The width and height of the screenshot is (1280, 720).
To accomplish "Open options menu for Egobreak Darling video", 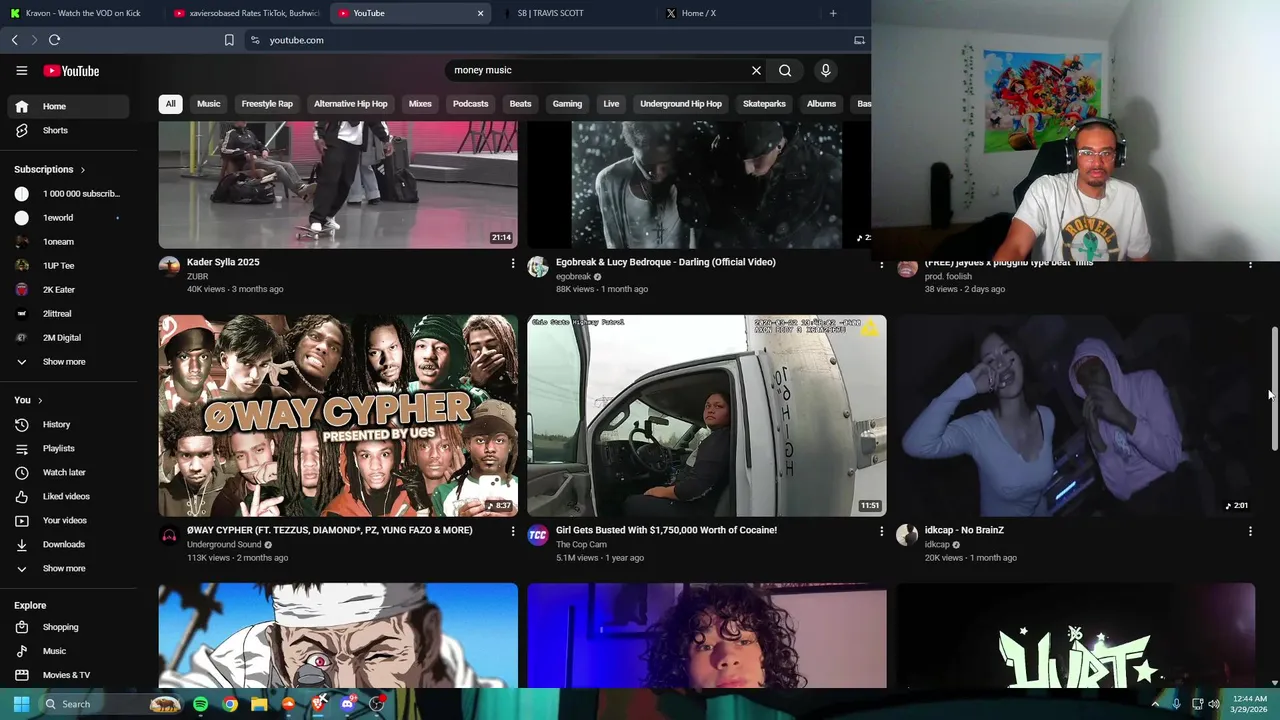I will point(881,264).
